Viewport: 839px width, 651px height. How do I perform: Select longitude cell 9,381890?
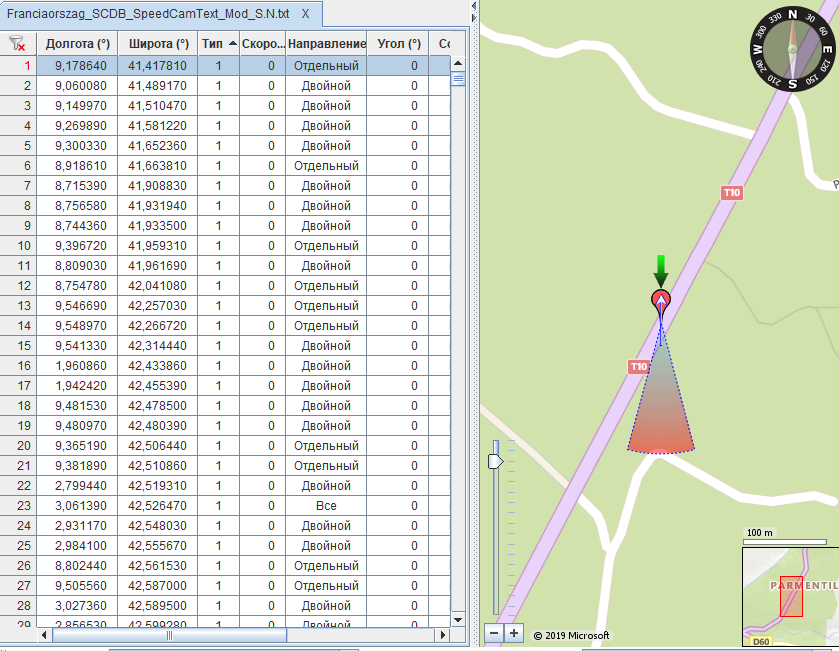(77, 465)
